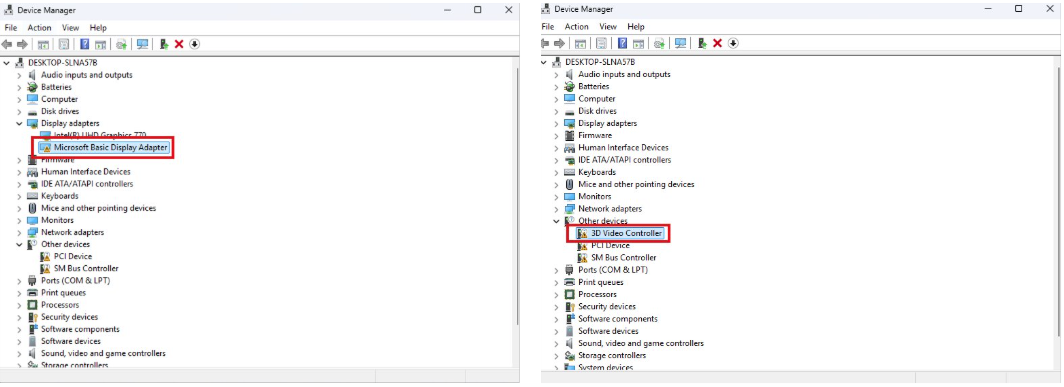Click the Forward arrow in left Device Manager toolbar
The height and width of the screenshot is (387, 1064).
22,44
